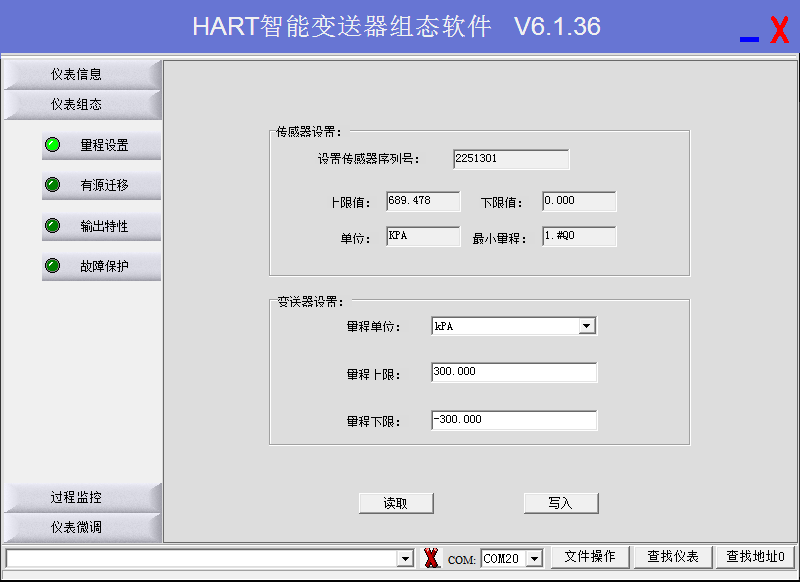Click the 查找仪表 button
This screenshot has height=582, width=800.
(673, 557)
